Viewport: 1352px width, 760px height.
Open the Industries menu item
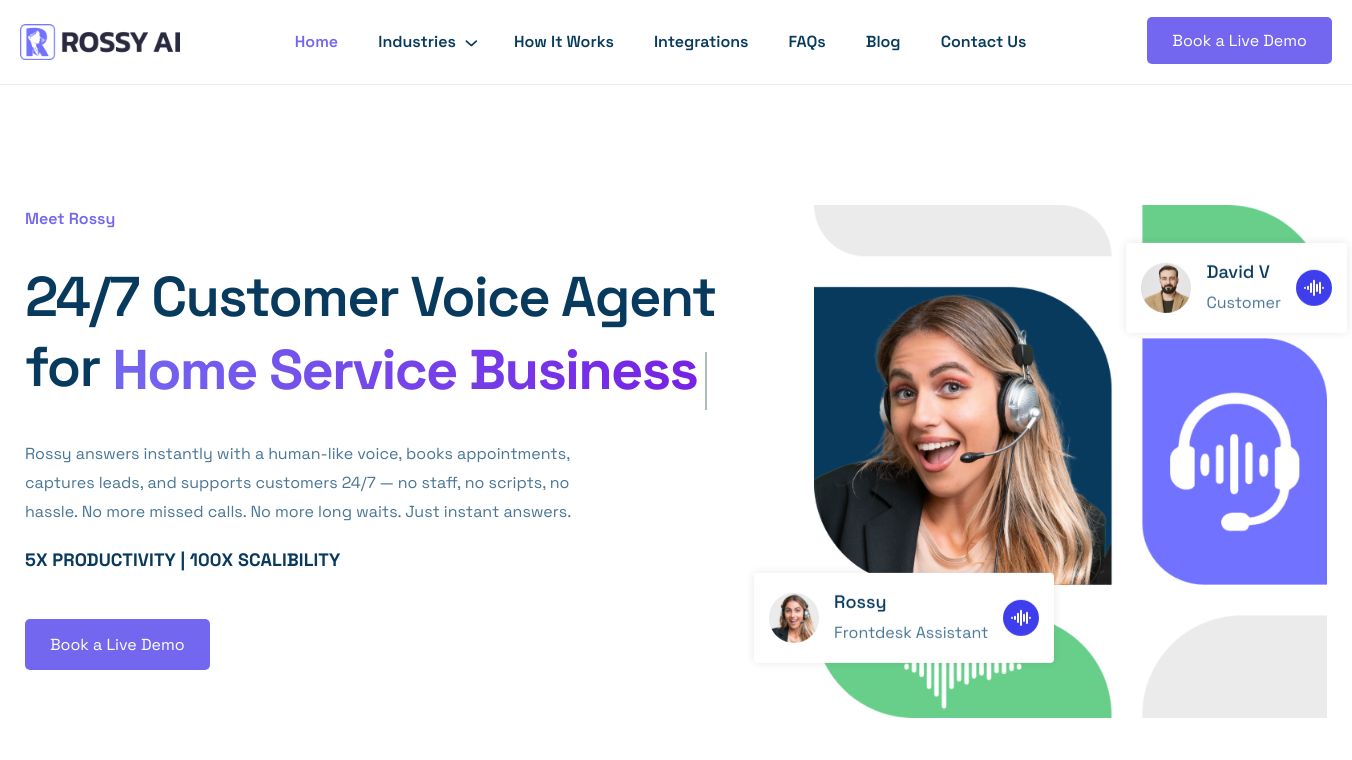point(417,42)
